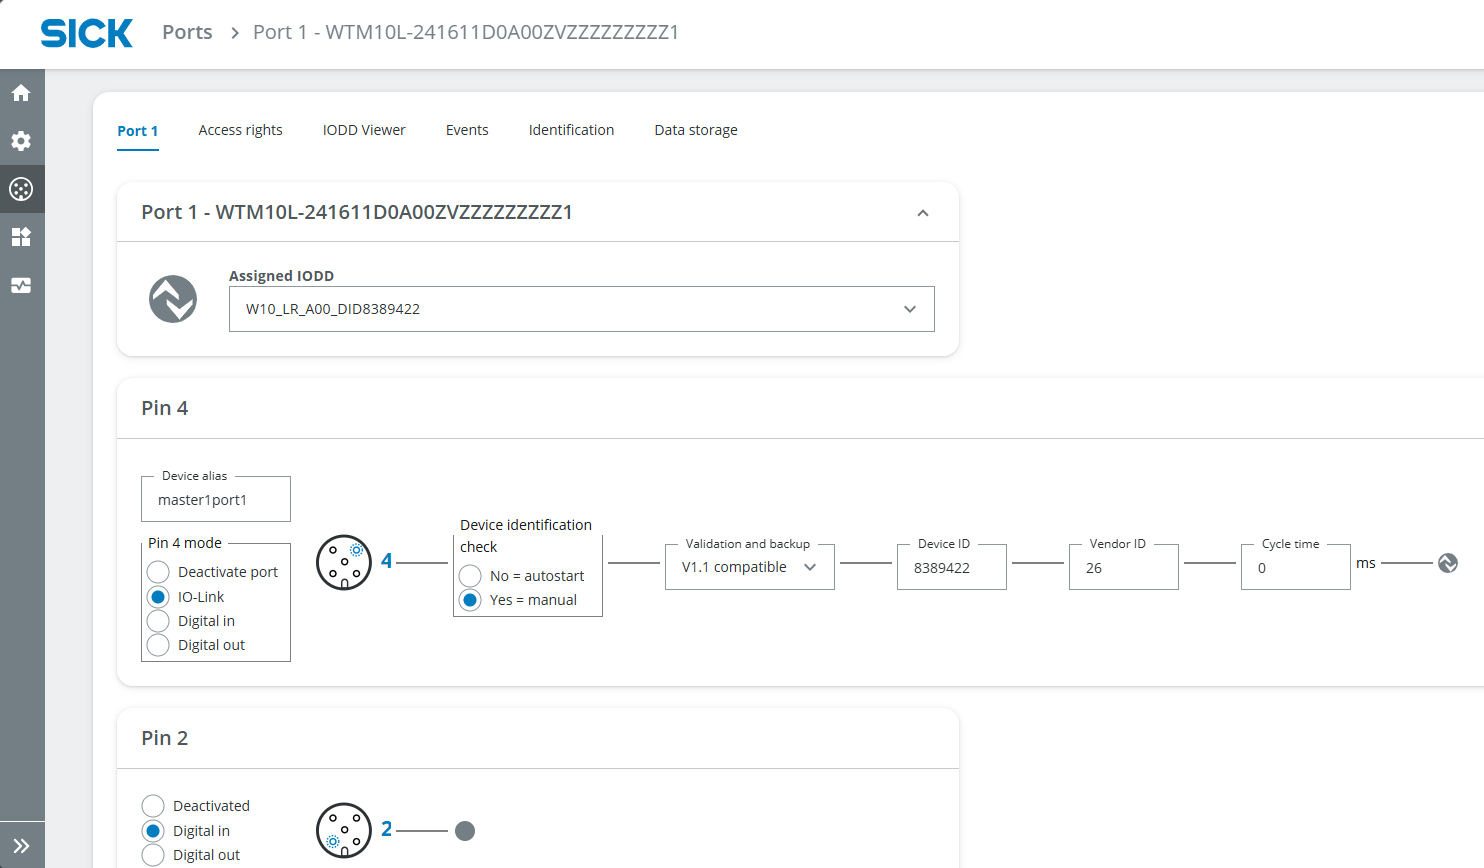Click the Device ID field
The height and width of the screenshot is (868, 1484).
(x=952, y=567)
